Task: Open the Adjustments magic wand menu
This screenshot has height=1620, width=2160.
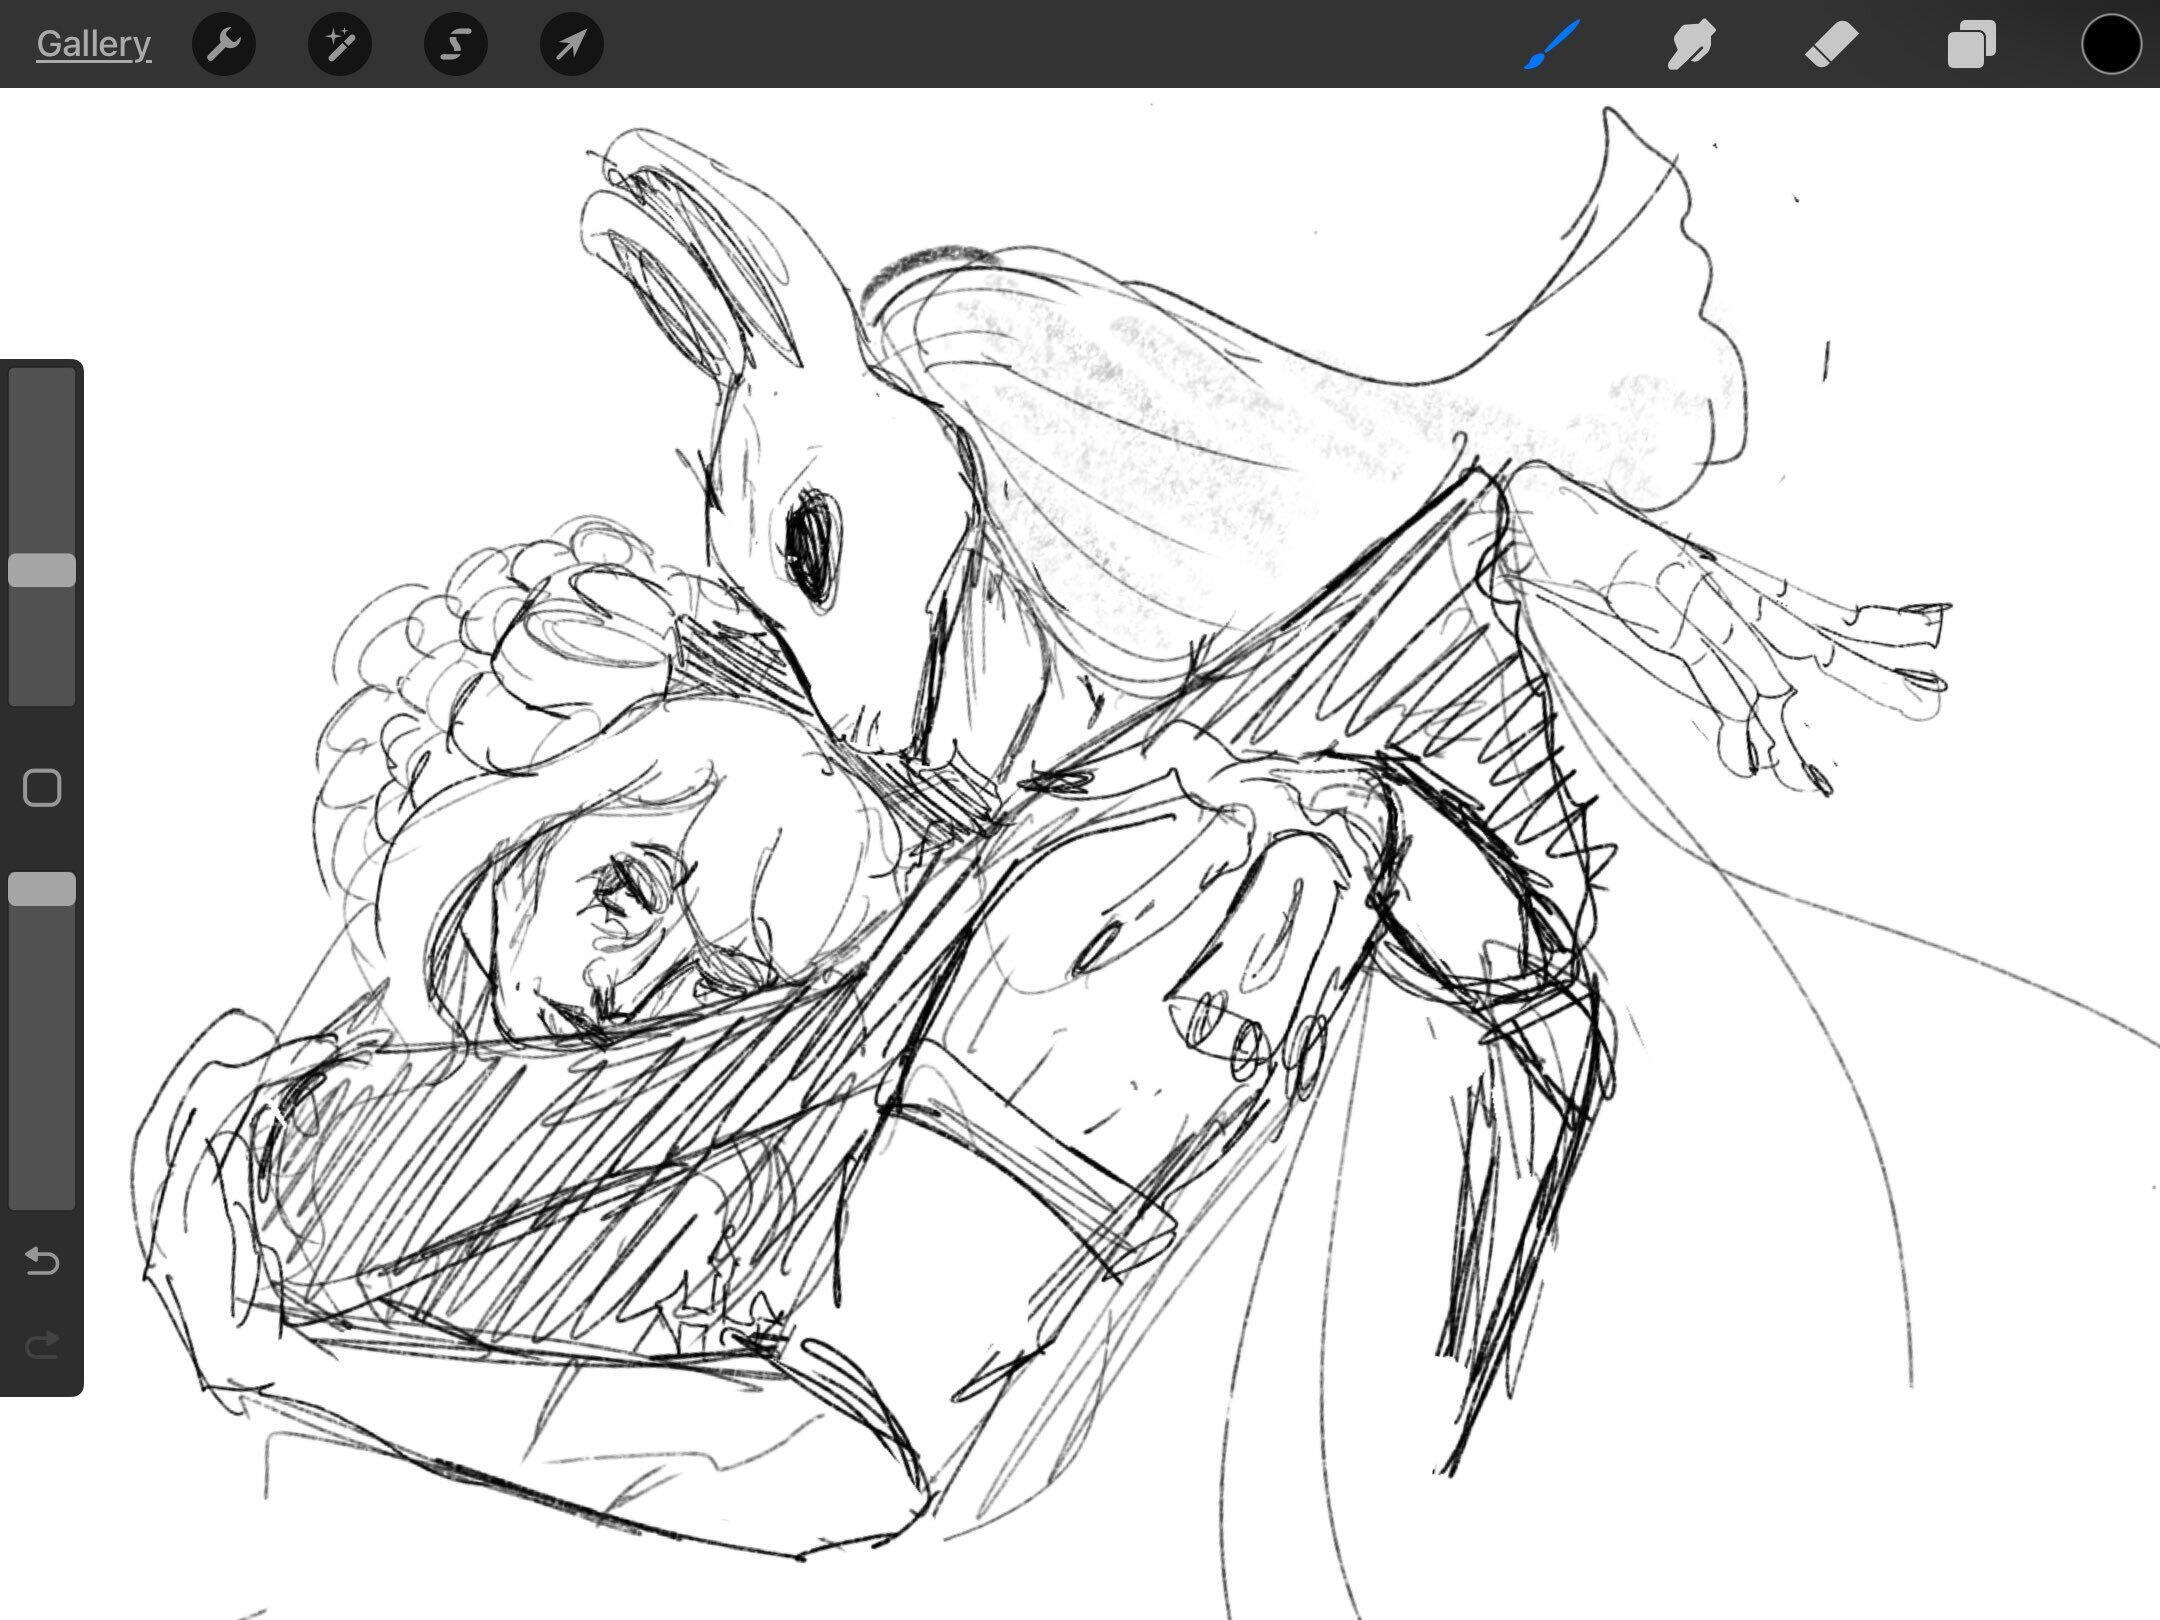Action: (340, 44)
